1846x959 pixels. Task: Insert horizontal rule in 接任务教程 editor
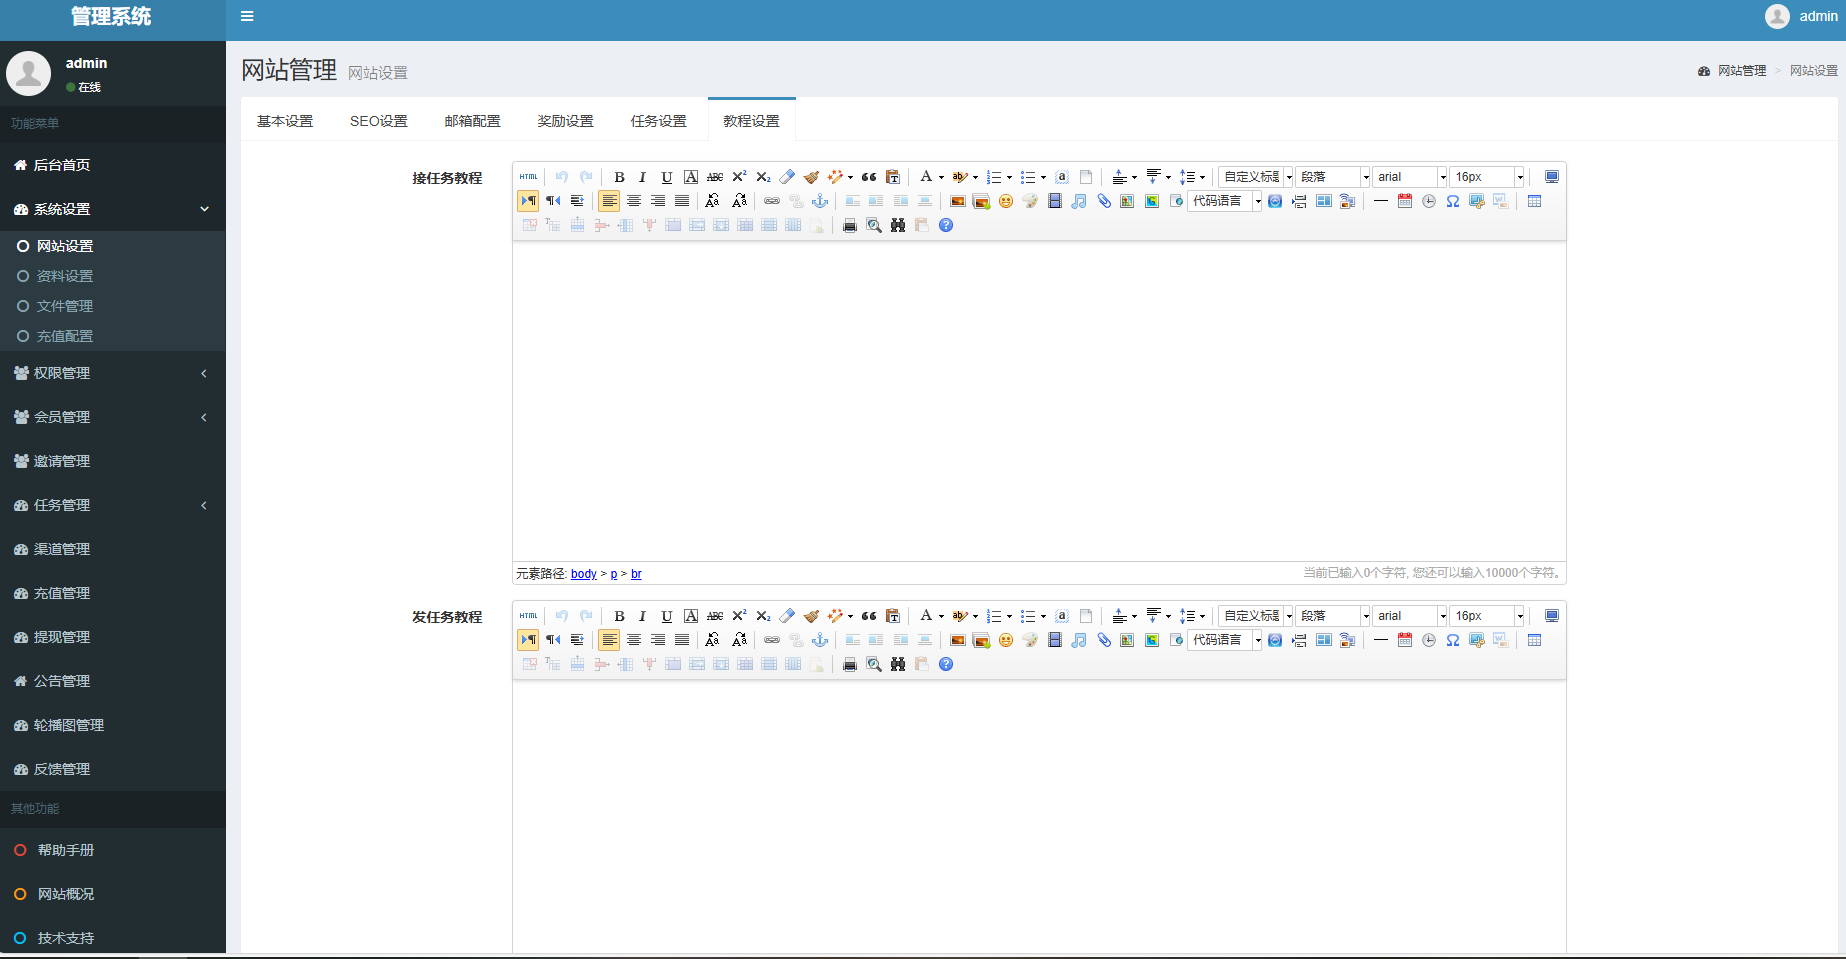1381,201
